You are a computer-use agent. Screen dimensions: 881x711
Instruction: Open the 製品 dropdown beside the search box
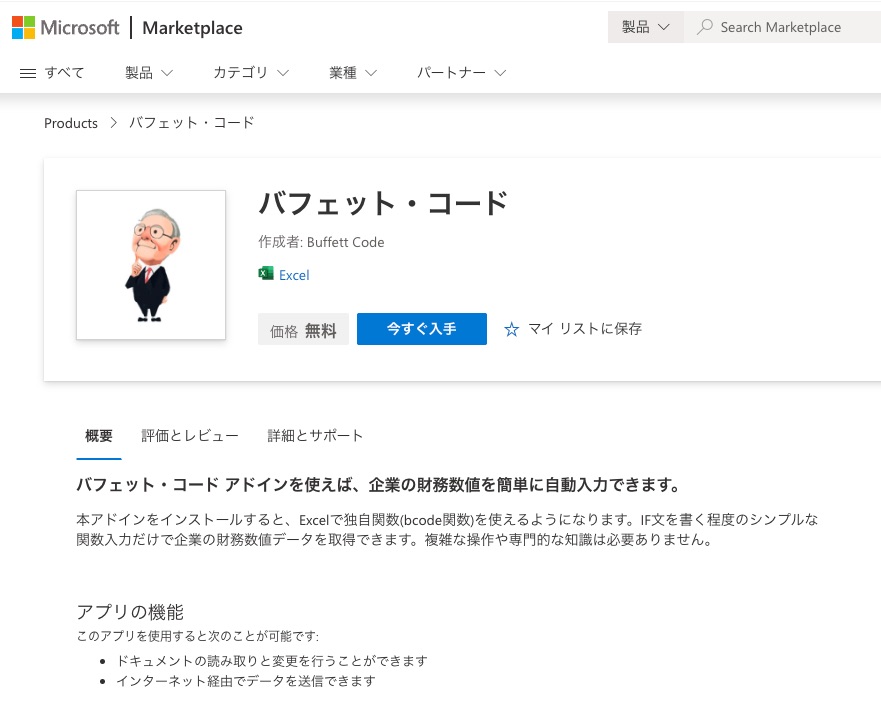tap(646, 27)
